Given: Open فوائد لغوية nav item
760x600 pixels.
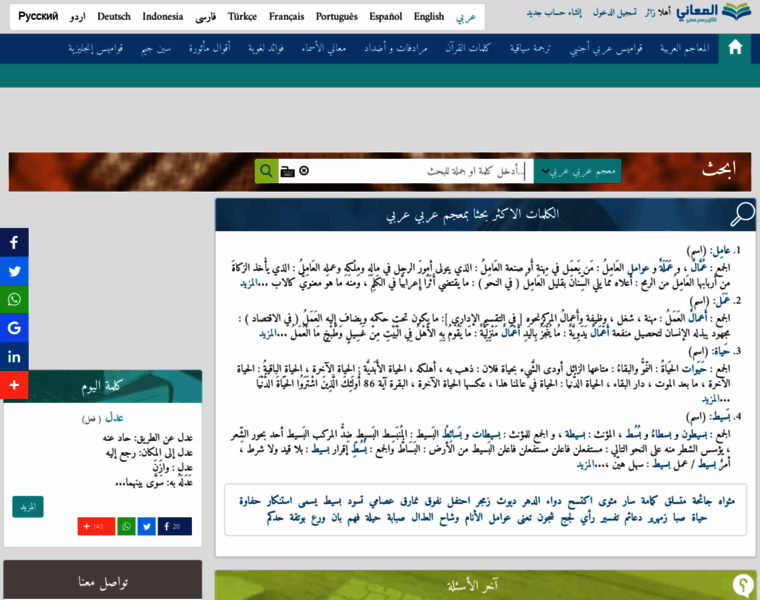Looking at the screenshot, I should 266,48.
